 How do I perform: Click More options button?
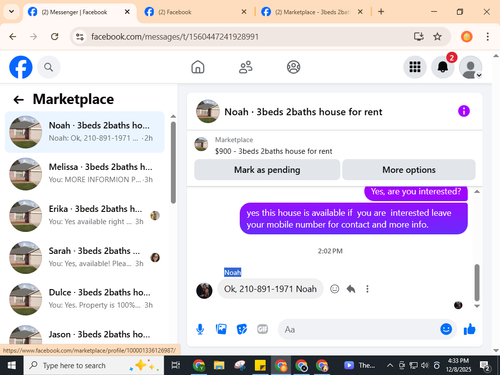tap(409, 170)
